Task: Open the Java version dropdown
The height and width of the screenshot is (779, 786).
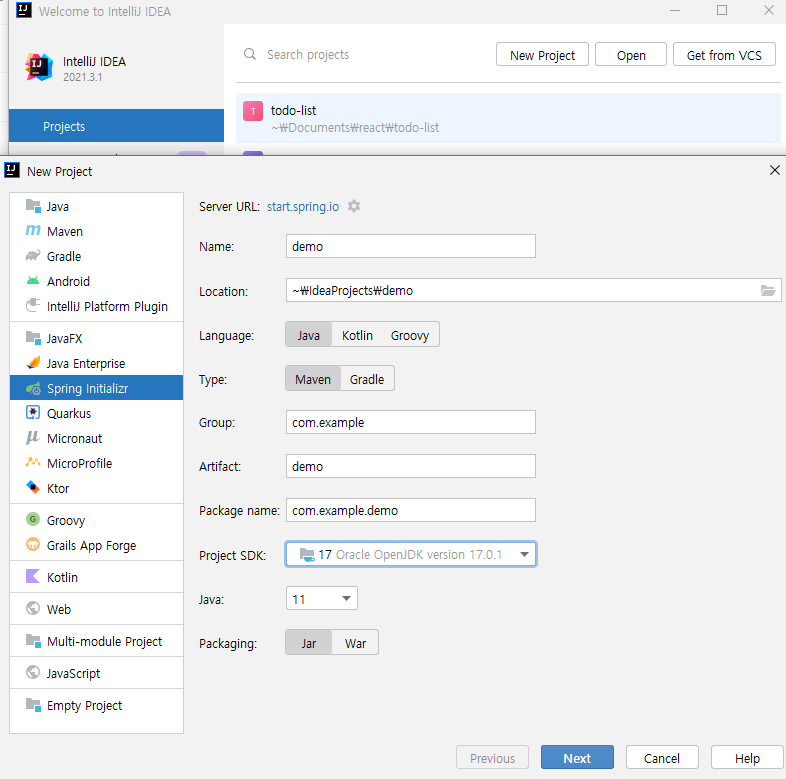Action: 322,599
